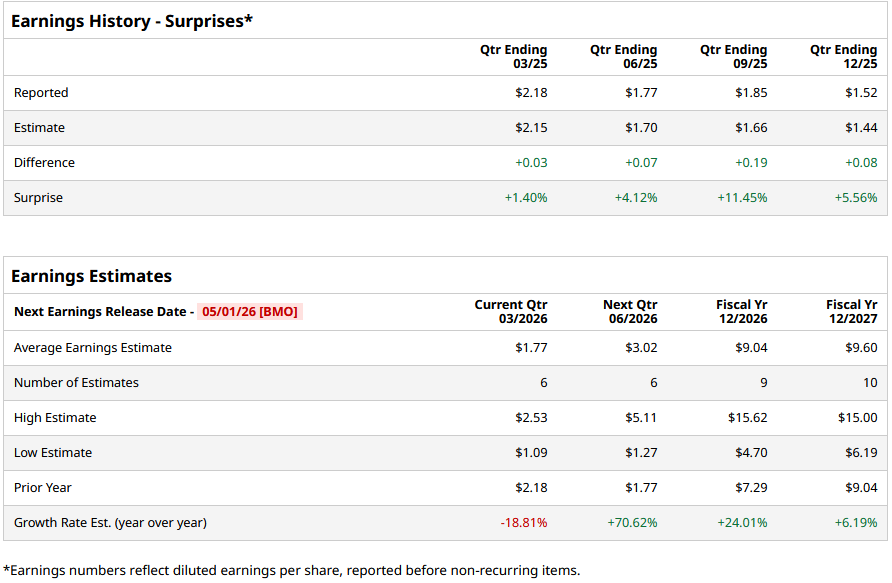Viewport: 892px width, 583px height.
Task: Click the Number of Estimates row label
Action: pos(76,383)
